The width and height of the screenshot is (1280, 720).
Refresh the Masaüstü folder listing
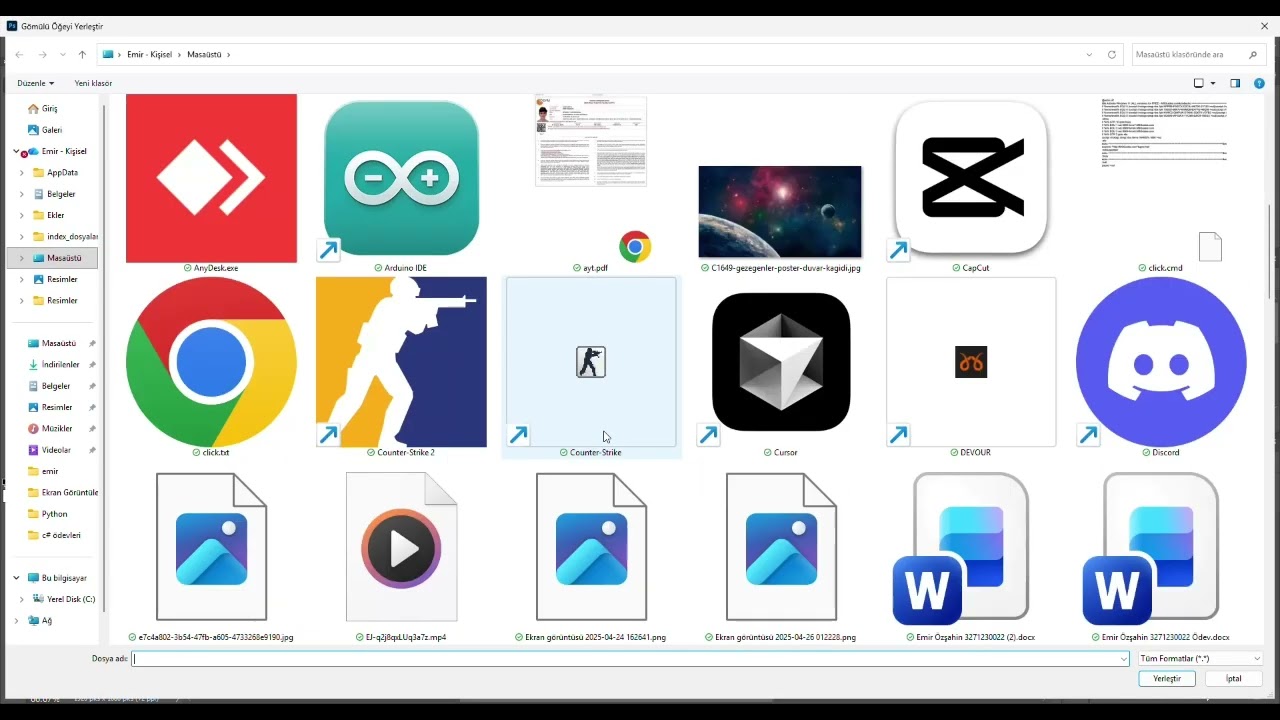(x=1112, y=54)
